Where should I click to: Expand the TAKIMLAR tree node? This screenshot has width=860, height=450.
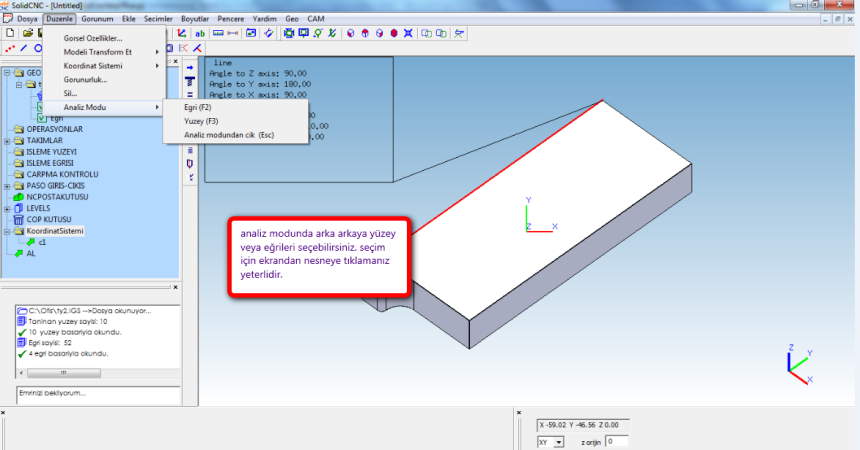tap(7, 141)
